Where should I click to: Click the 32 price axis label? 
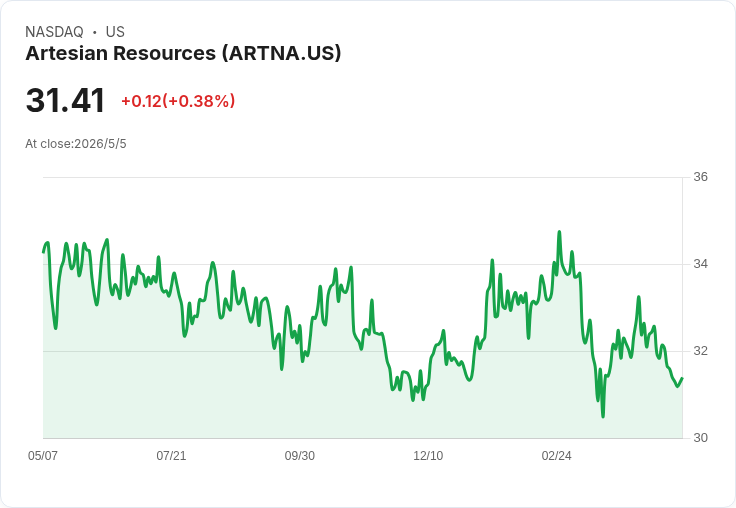click(x=700, y=351)
